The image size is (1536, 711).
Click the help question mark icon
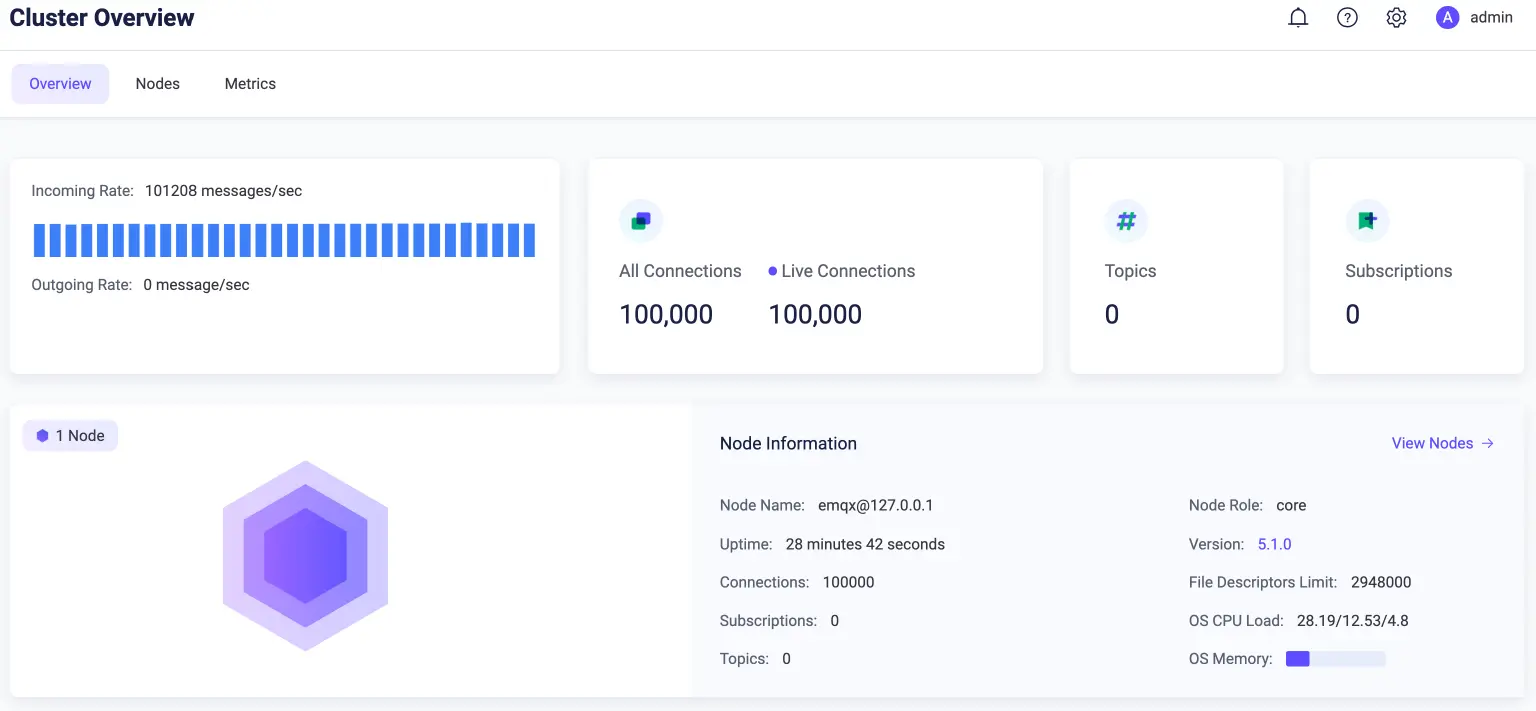[x=1347, y=17]
